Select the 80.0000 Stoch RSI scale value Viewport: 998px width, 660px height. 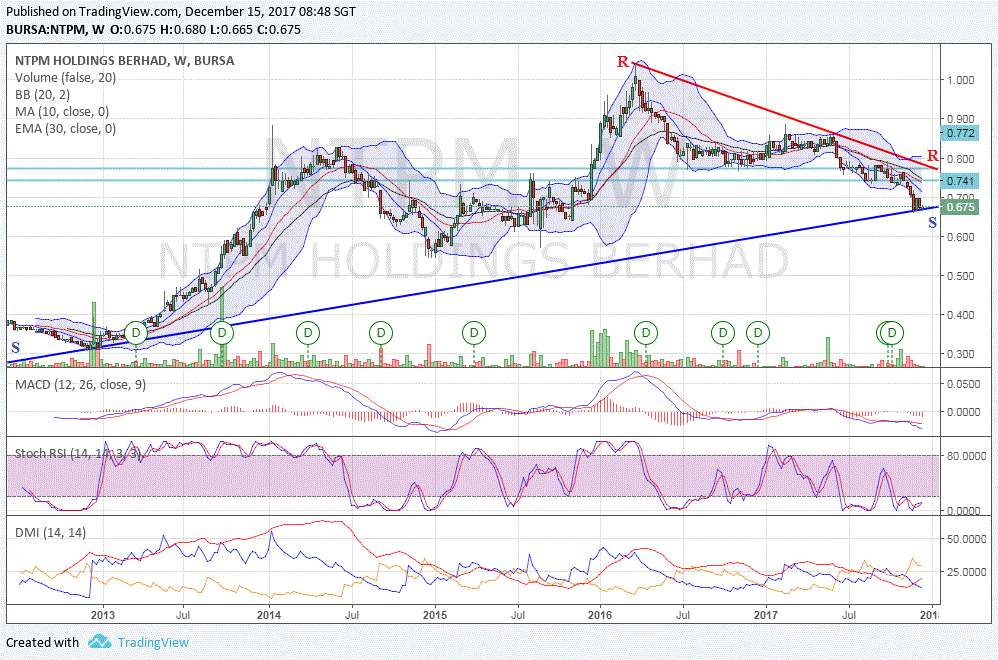(x=966, y=456)
